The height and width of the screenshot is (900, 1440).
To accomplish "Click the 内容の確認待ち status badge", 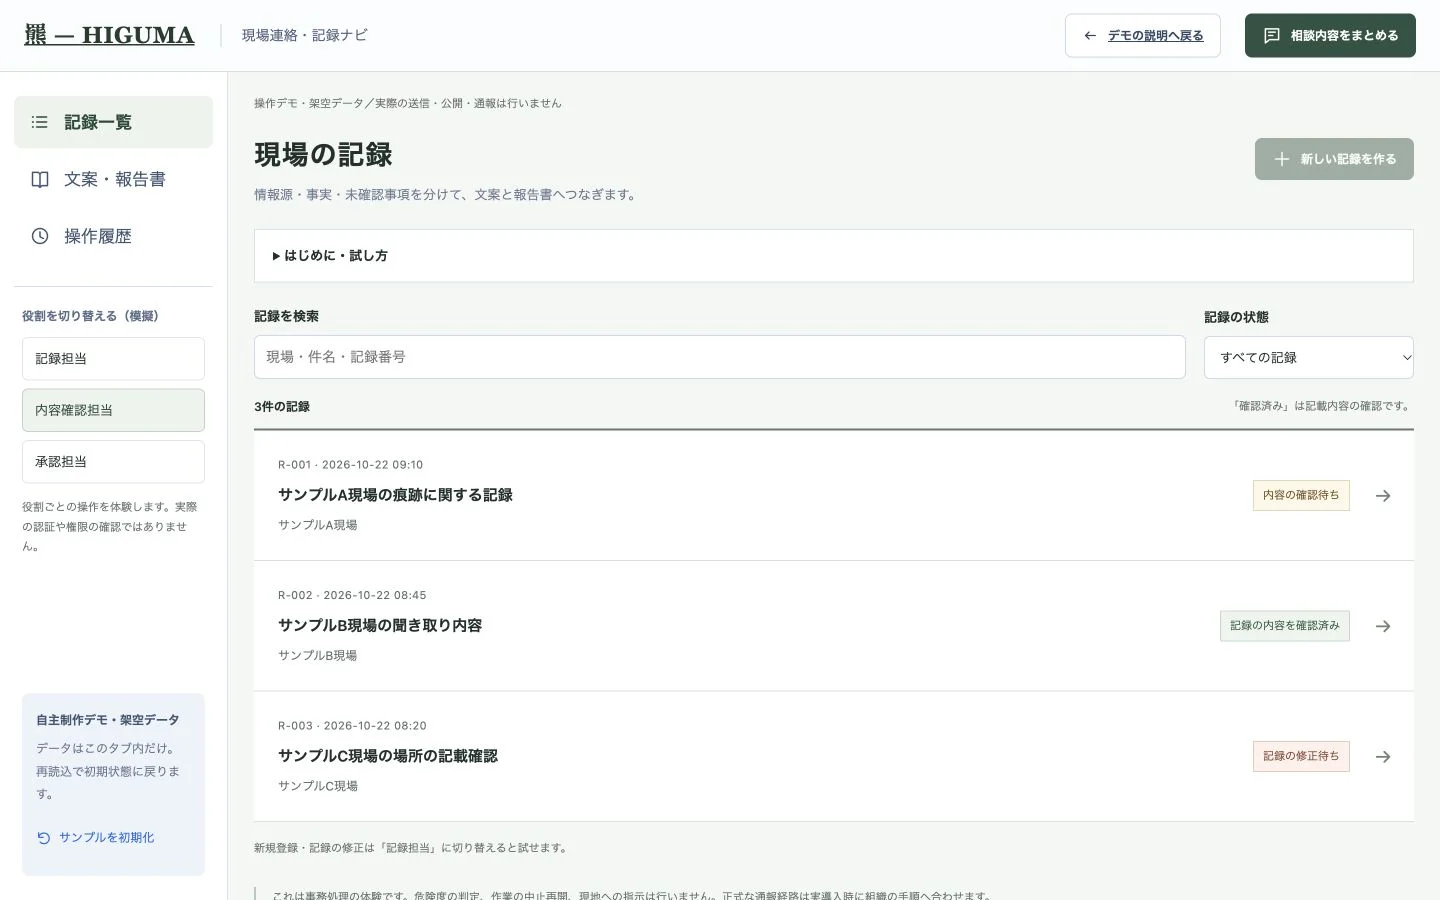I will click(1301, 496).
